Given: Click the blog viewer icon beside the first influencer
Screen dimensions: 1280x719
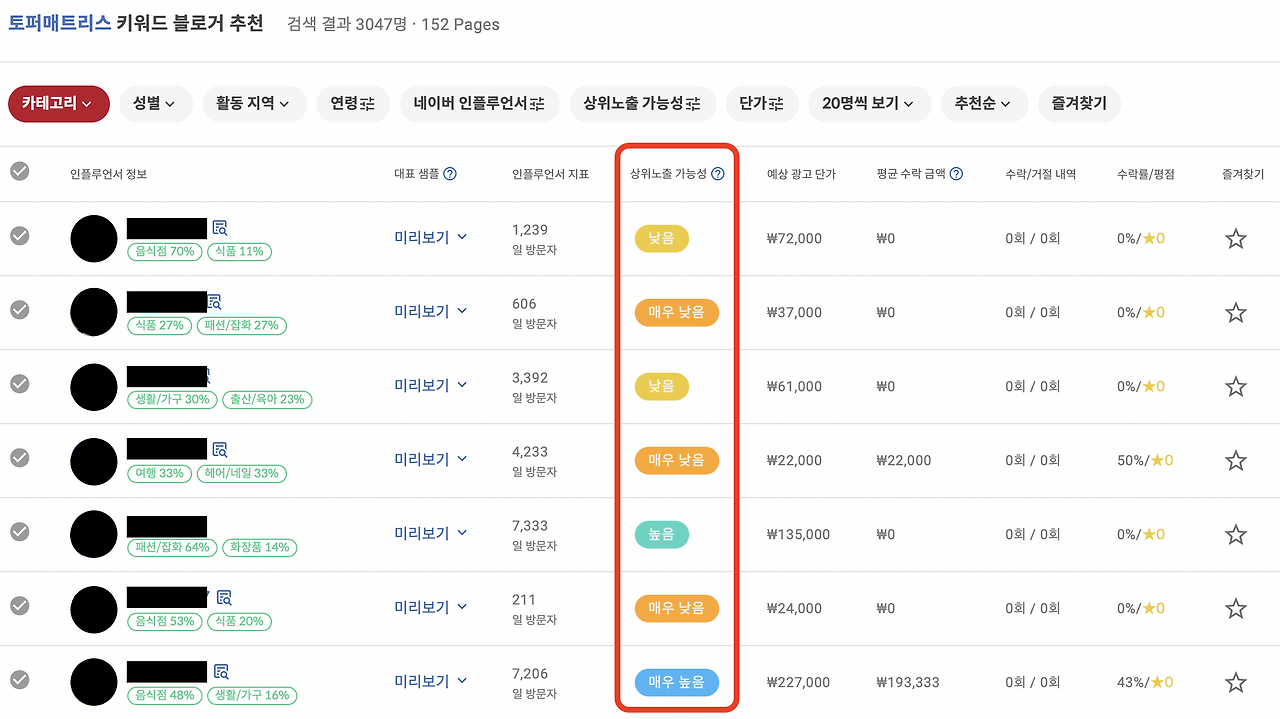Looking at the screenshot, I should point(222,228).
